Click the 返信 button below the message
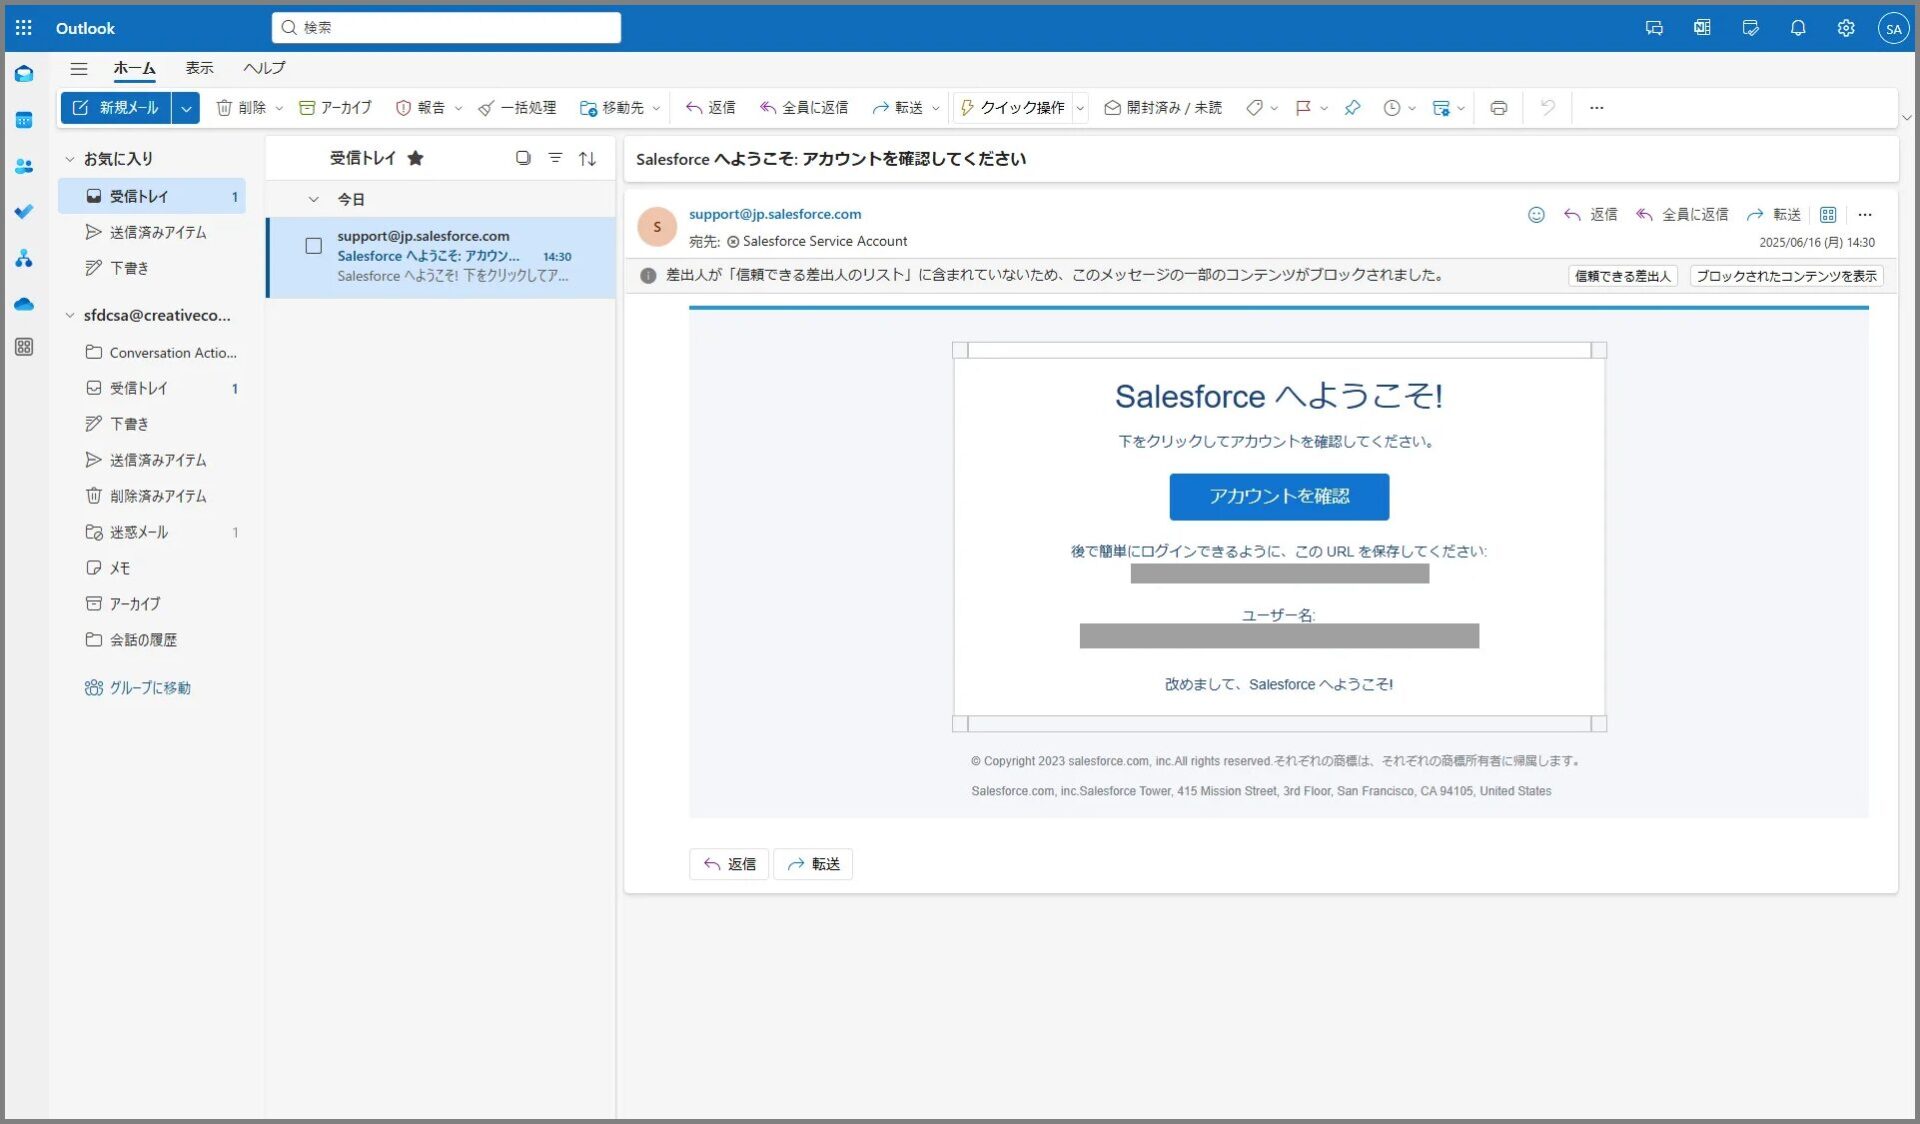This screenshot has height=1124, width=1920. (729, 864)
